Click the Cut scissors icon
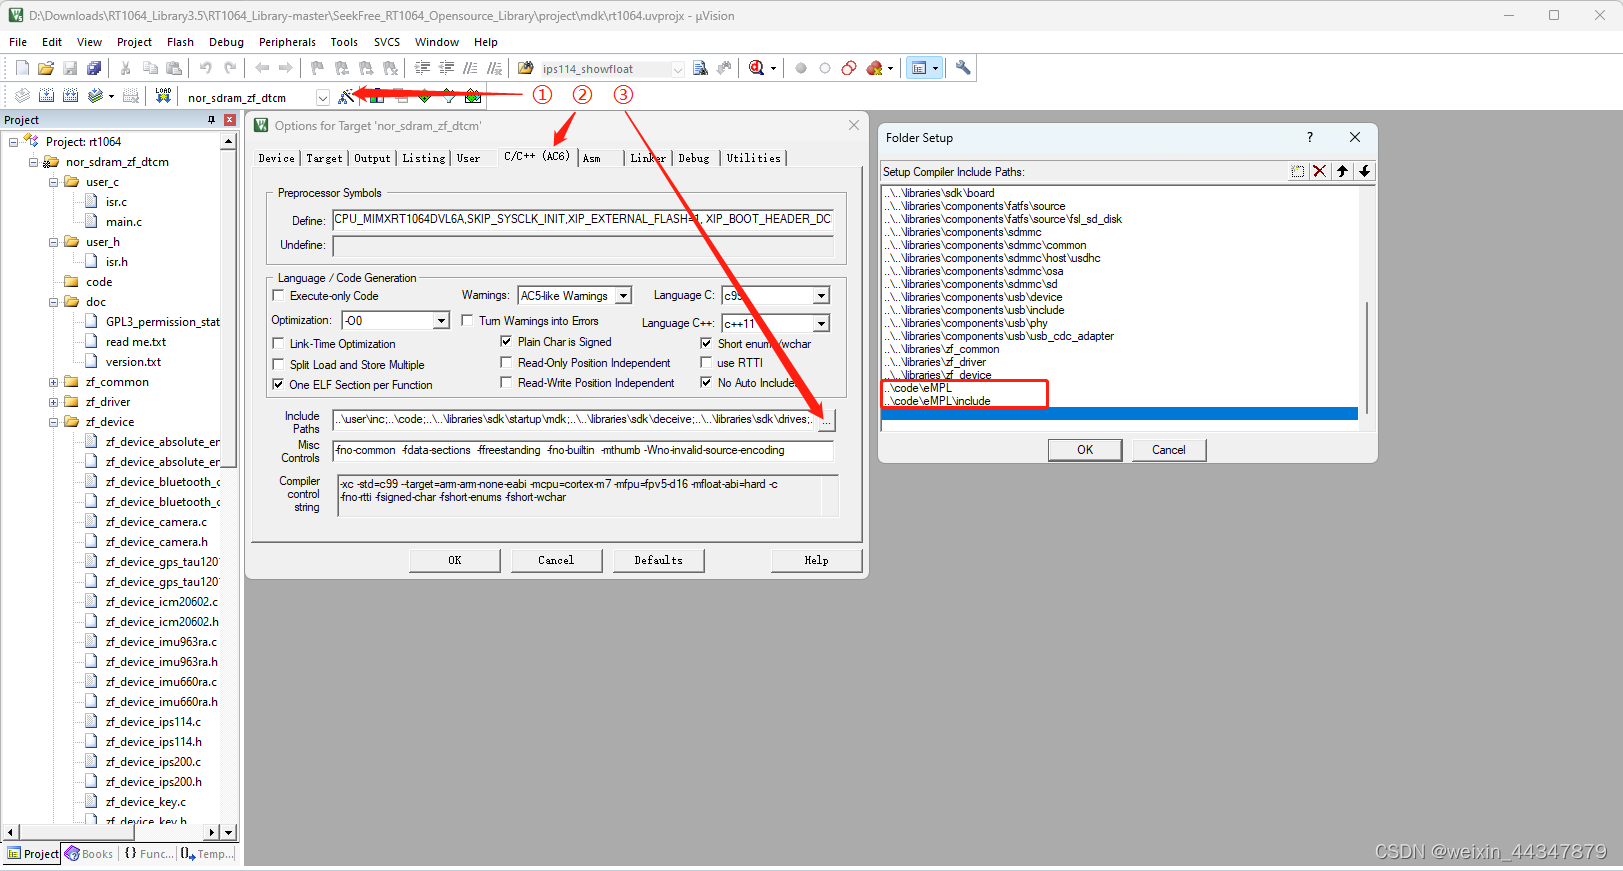This screenshot has width=1623, height=871. point(125,68)
